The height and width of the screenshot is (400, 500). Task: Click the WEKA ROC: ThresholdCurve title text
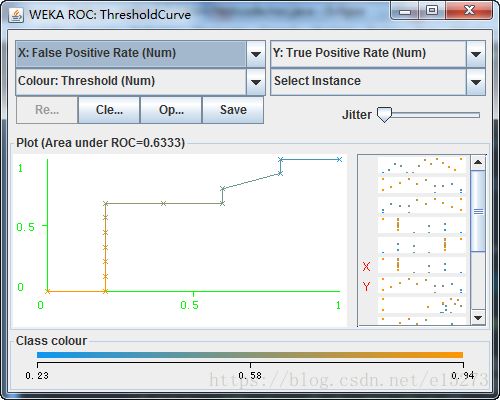click(x=110, y=15)
